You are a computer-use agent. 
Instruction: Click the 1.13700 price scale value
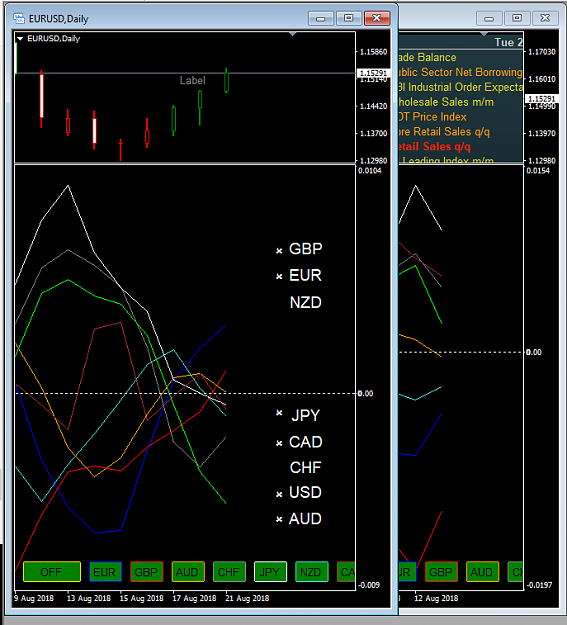click(x=373, y=133)
